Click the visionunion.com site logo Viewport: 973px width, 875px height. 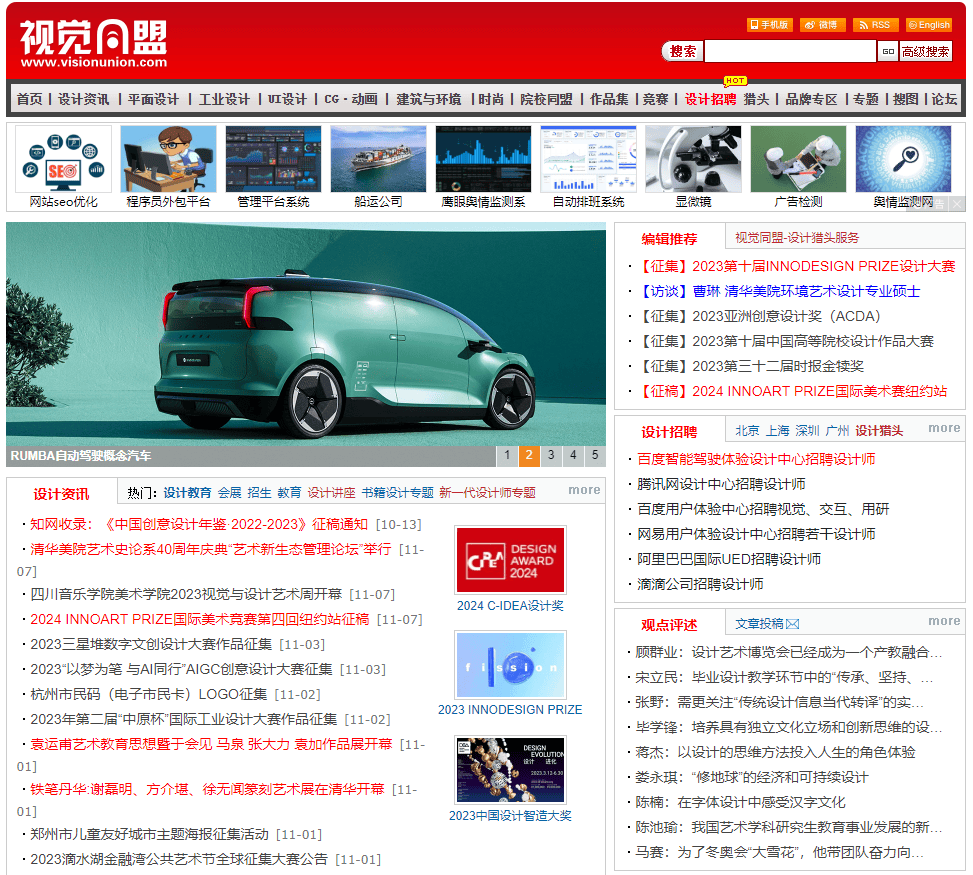pyautogui.click(x=93, y=45)
